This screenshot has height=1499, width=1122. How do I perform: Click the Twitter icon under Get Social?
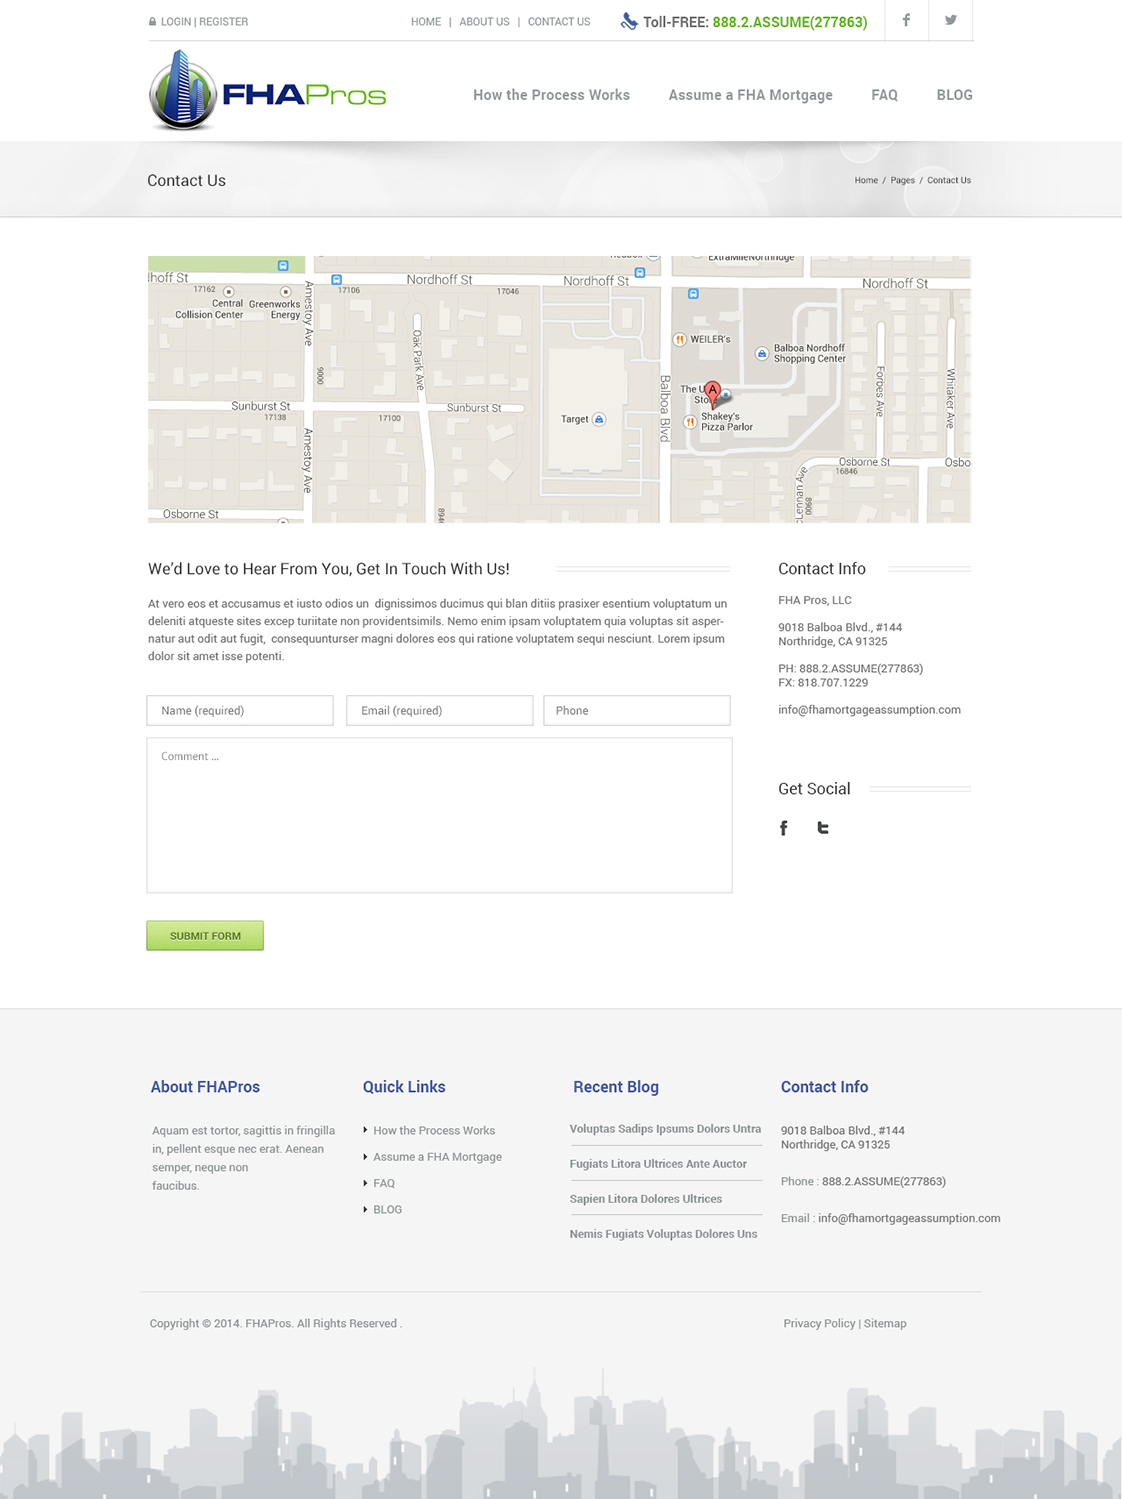coord(823,828)
